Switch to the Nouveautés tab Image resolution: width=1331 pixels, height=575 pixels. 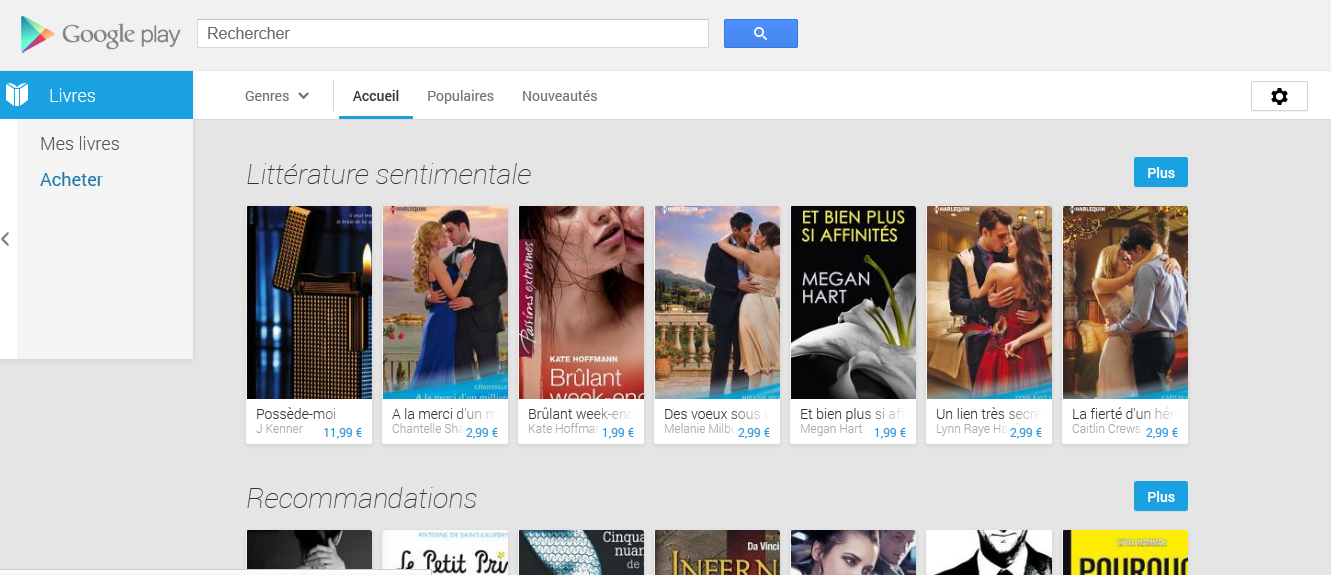559,96
